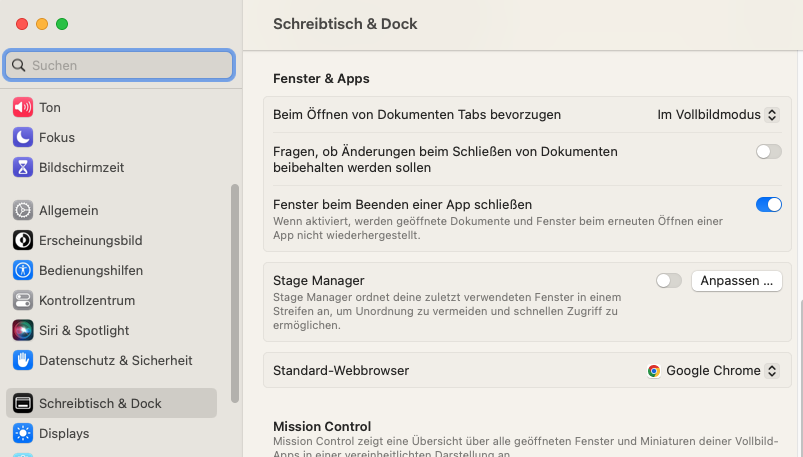The image size is (803, 457).
Task: Click the green zoom window button
Action: pos(62,23)
